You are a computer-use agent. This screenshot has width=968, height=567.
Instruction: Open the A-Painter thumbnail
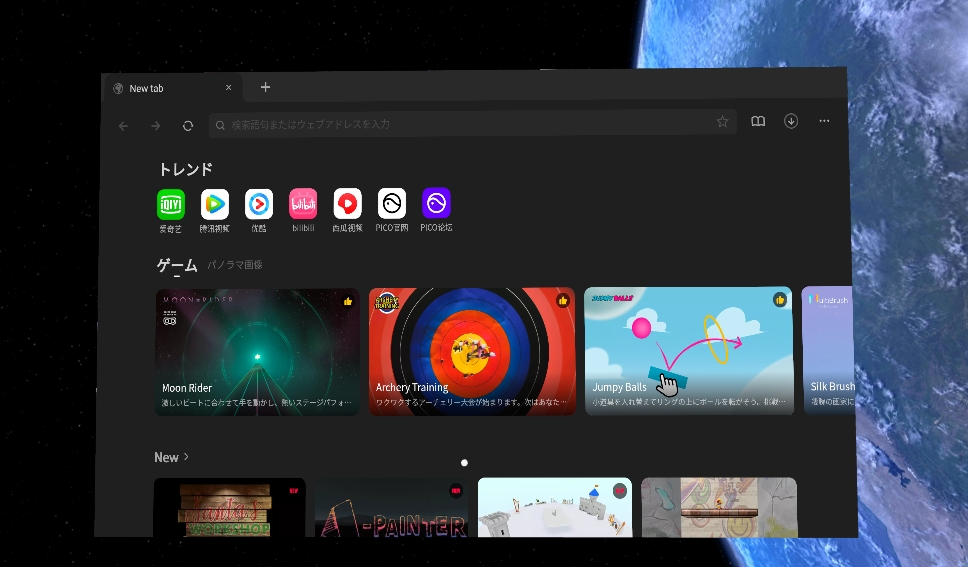(391, 507)
